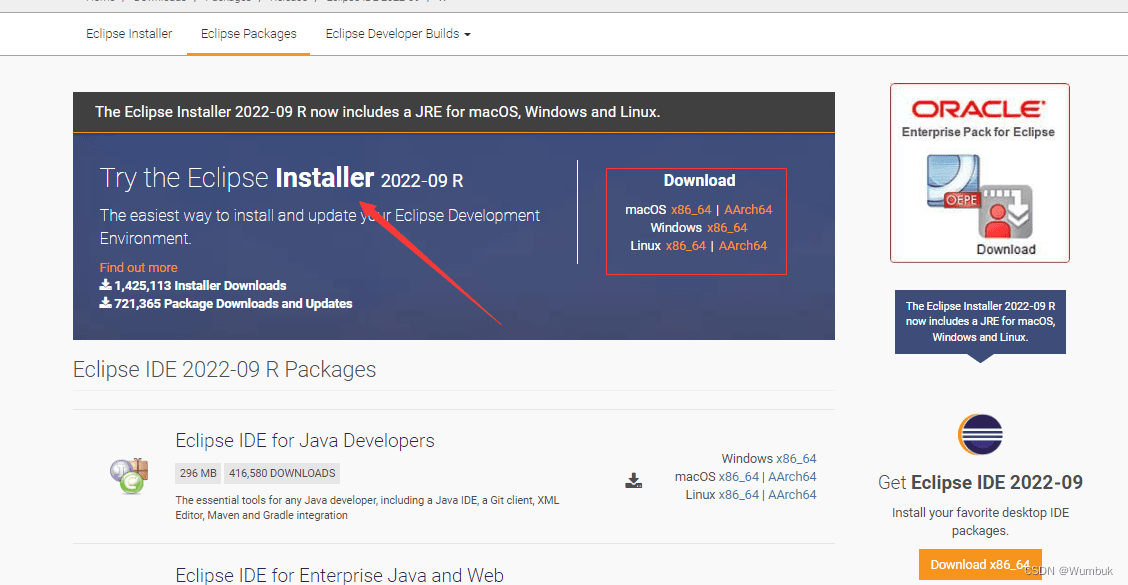This screenshot has height=585, width=1128.
Task: Get Java Developers package for Linux x86_64
Action: tap(739, 494)
